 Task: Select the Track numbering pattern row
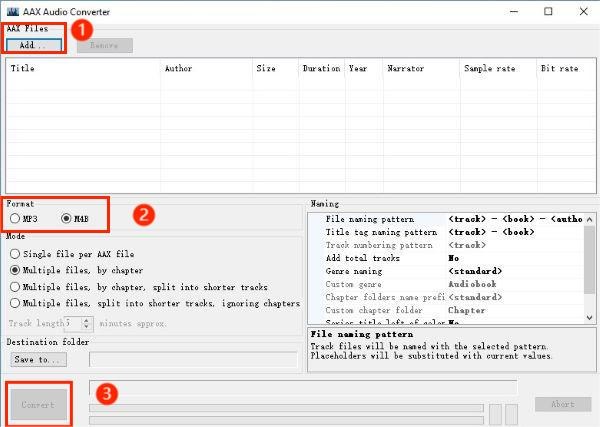447,245
